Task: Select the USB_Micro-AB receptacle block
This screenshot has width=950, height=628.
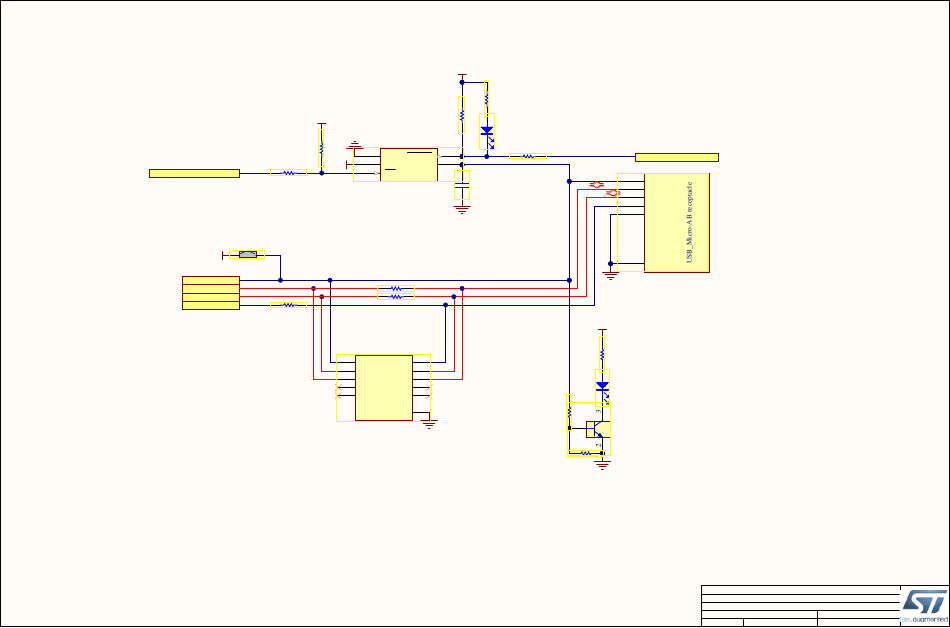Action: click(x=677, y=223)
